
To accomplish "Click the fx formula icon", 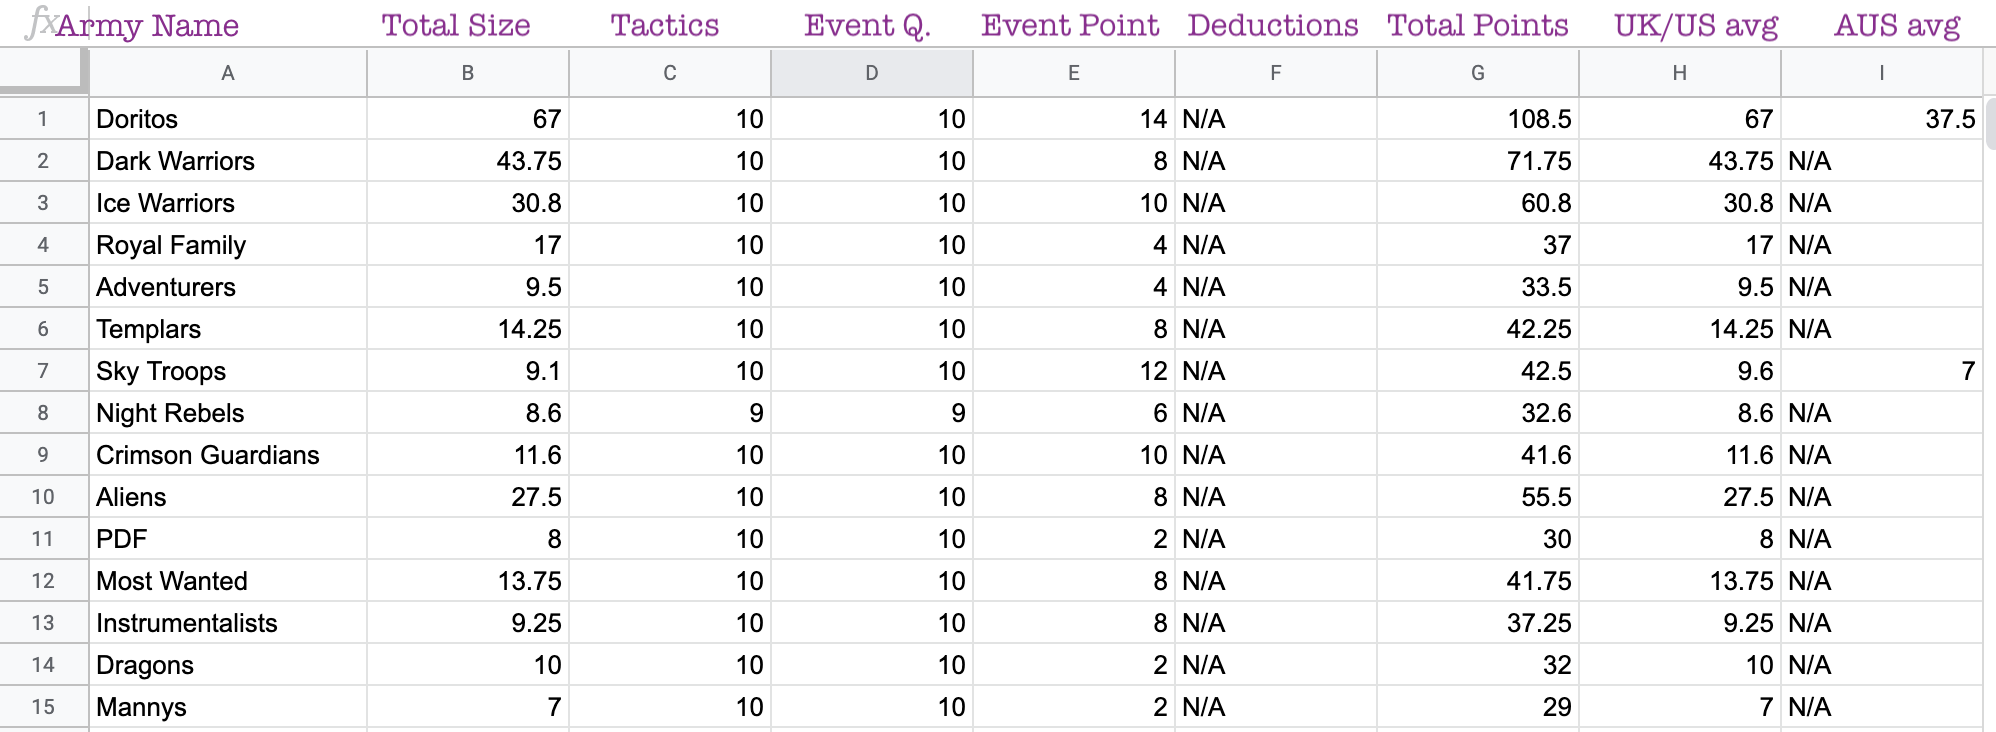I will [x=40, y=22].
